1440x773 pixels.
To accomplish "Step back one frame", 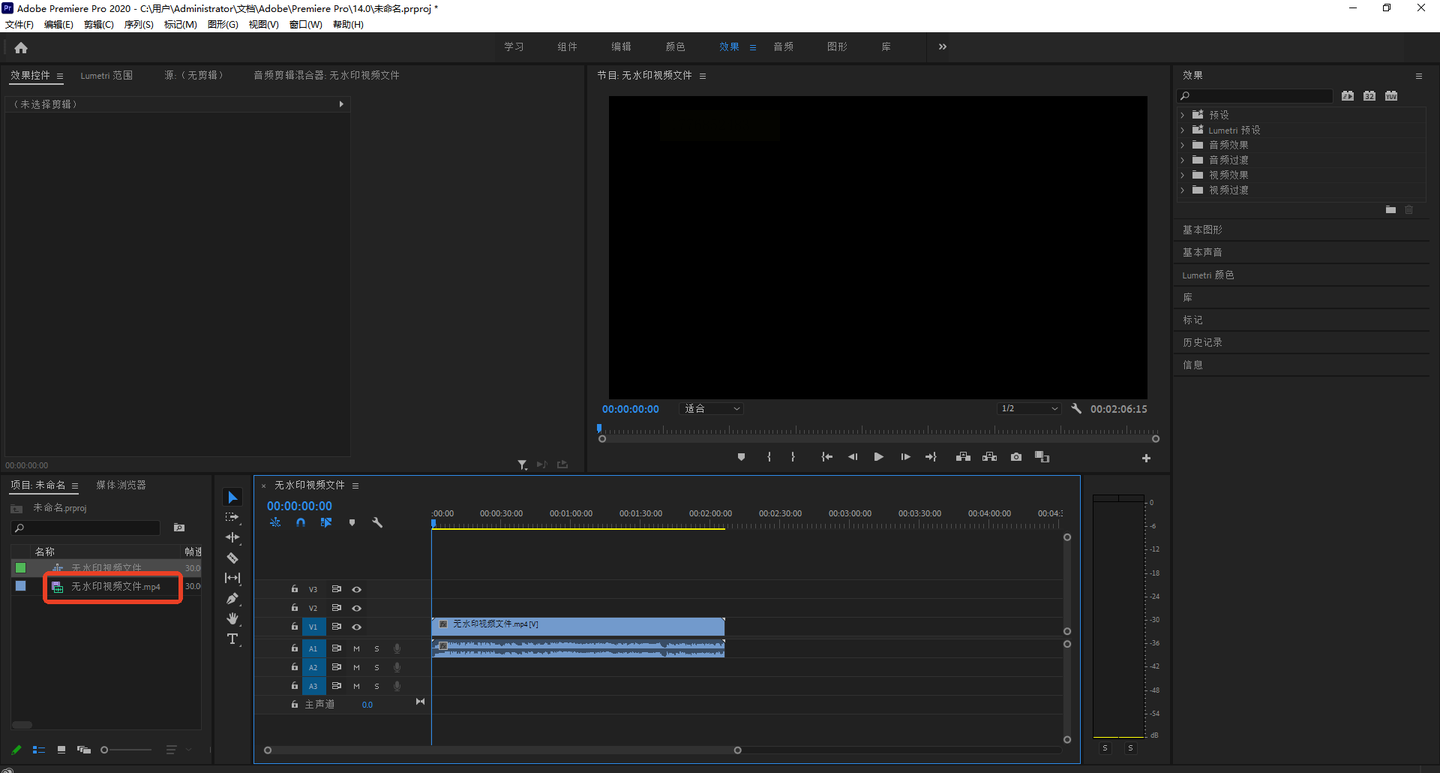I will [853, 457].
